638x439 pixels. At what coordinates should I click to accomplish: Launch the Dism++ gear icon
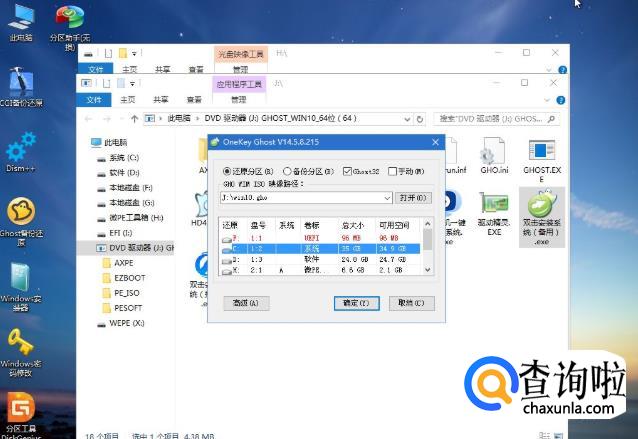point(21,151)
